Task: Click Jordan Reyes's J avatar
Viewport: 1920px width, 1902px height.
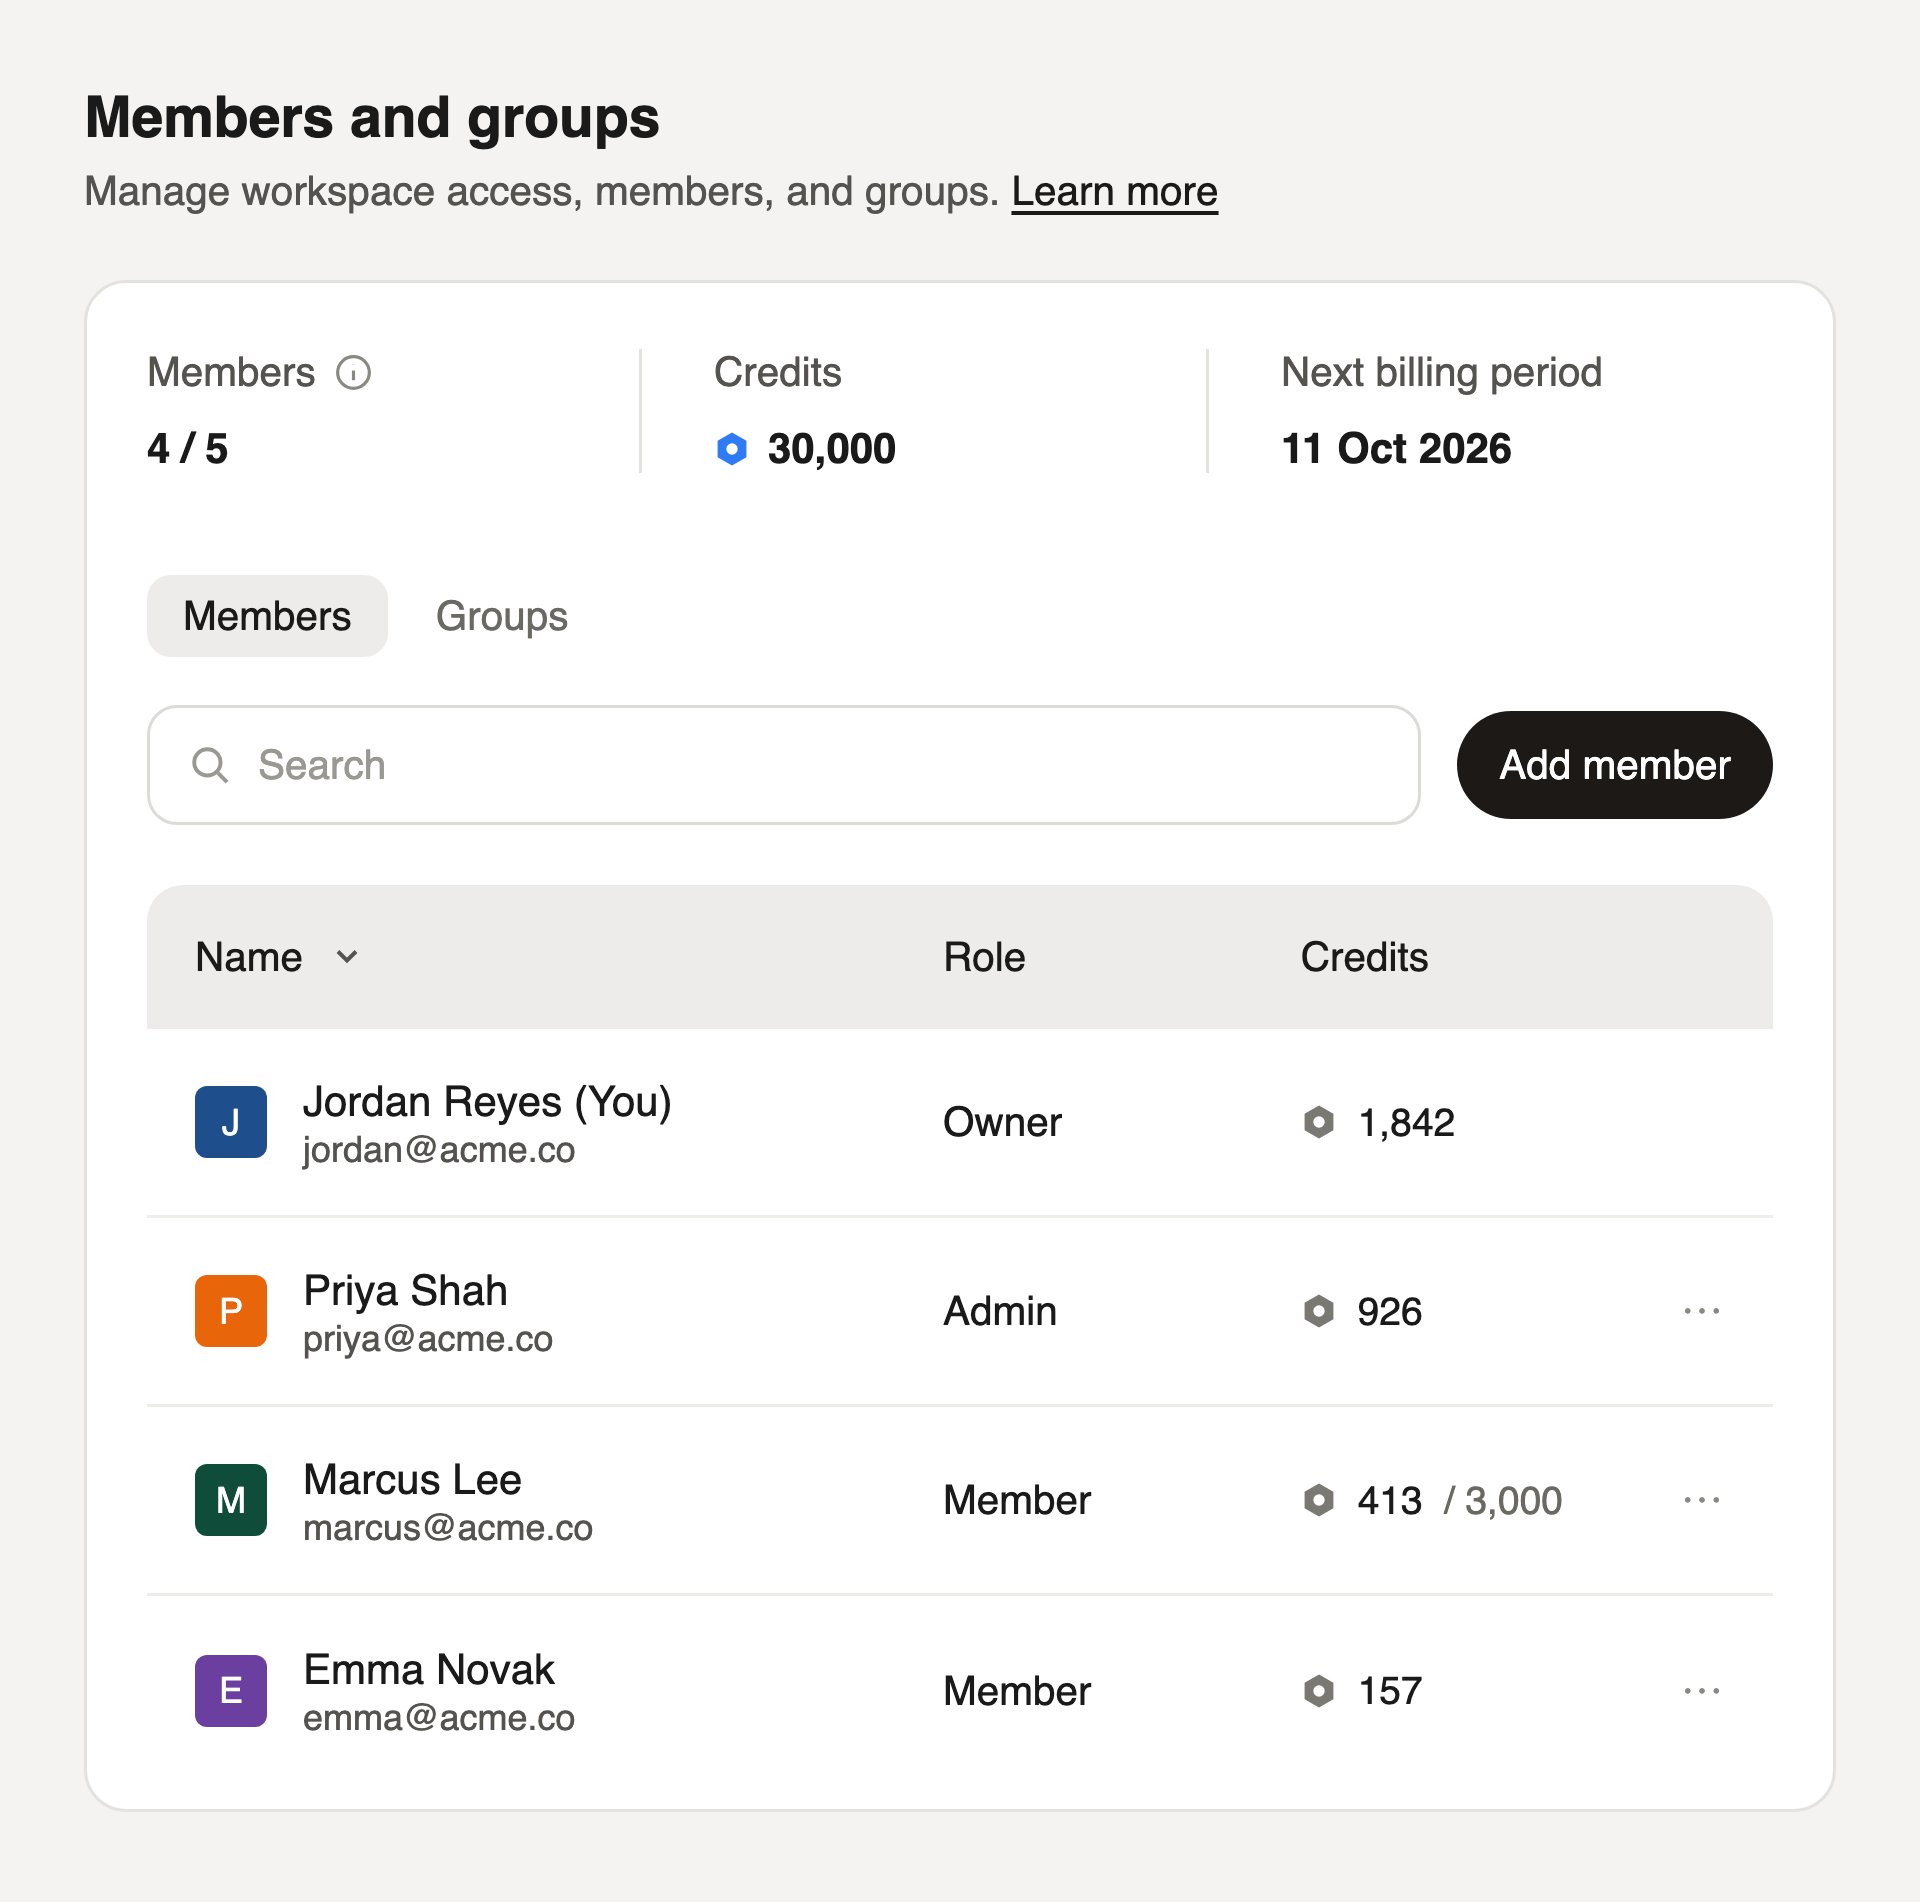Action: (x=231, y=1122)
